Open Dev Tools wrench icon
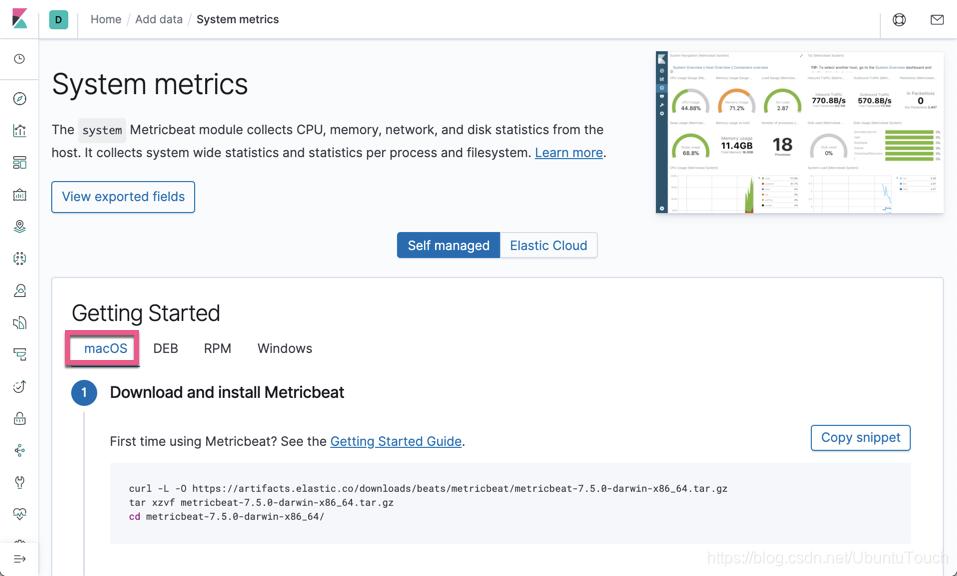This screenshot has height=576, width=957. tap(19, 482)
